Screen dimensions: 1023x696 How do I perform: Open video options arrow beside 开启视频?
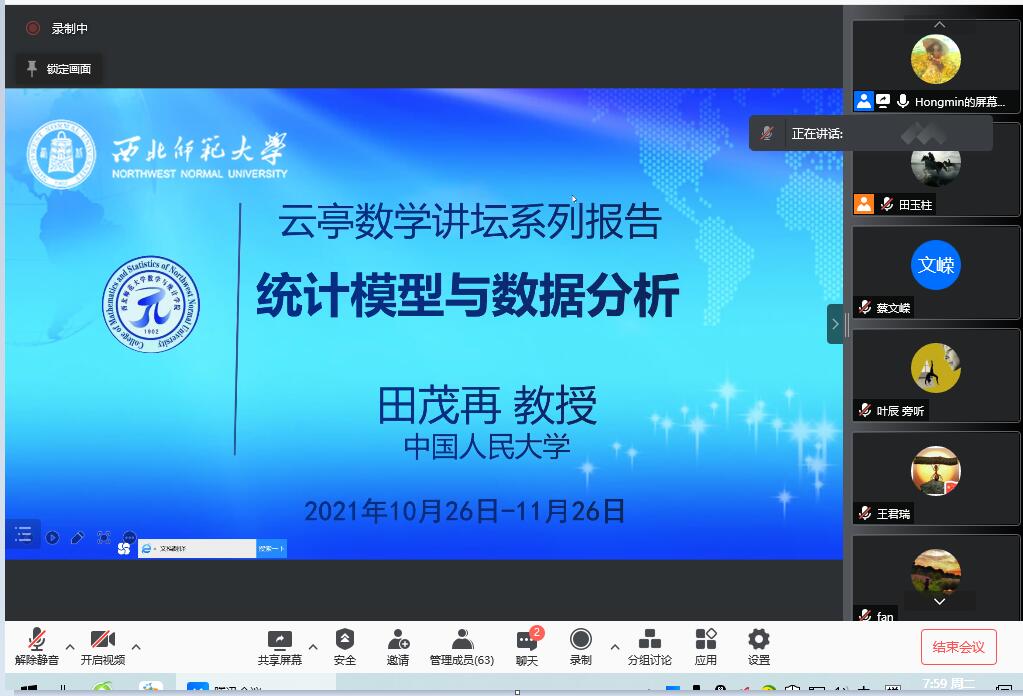tap(136, 646)
